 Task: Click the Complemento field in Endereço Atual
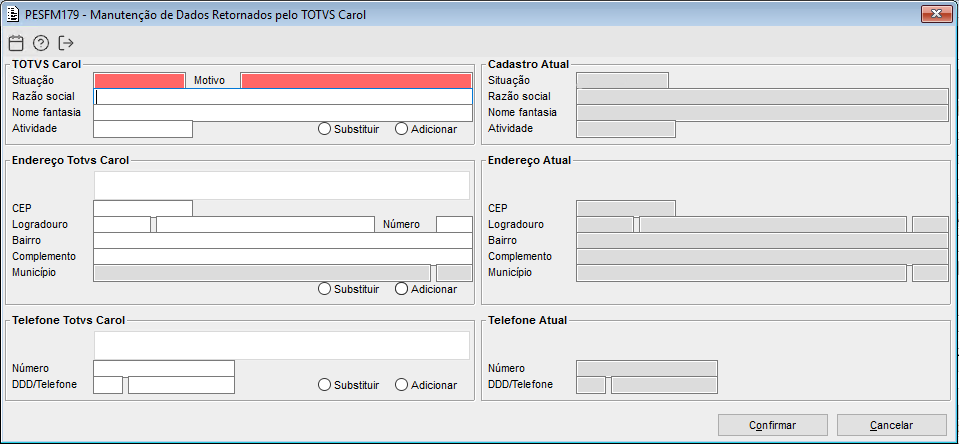tap(763, 256)
